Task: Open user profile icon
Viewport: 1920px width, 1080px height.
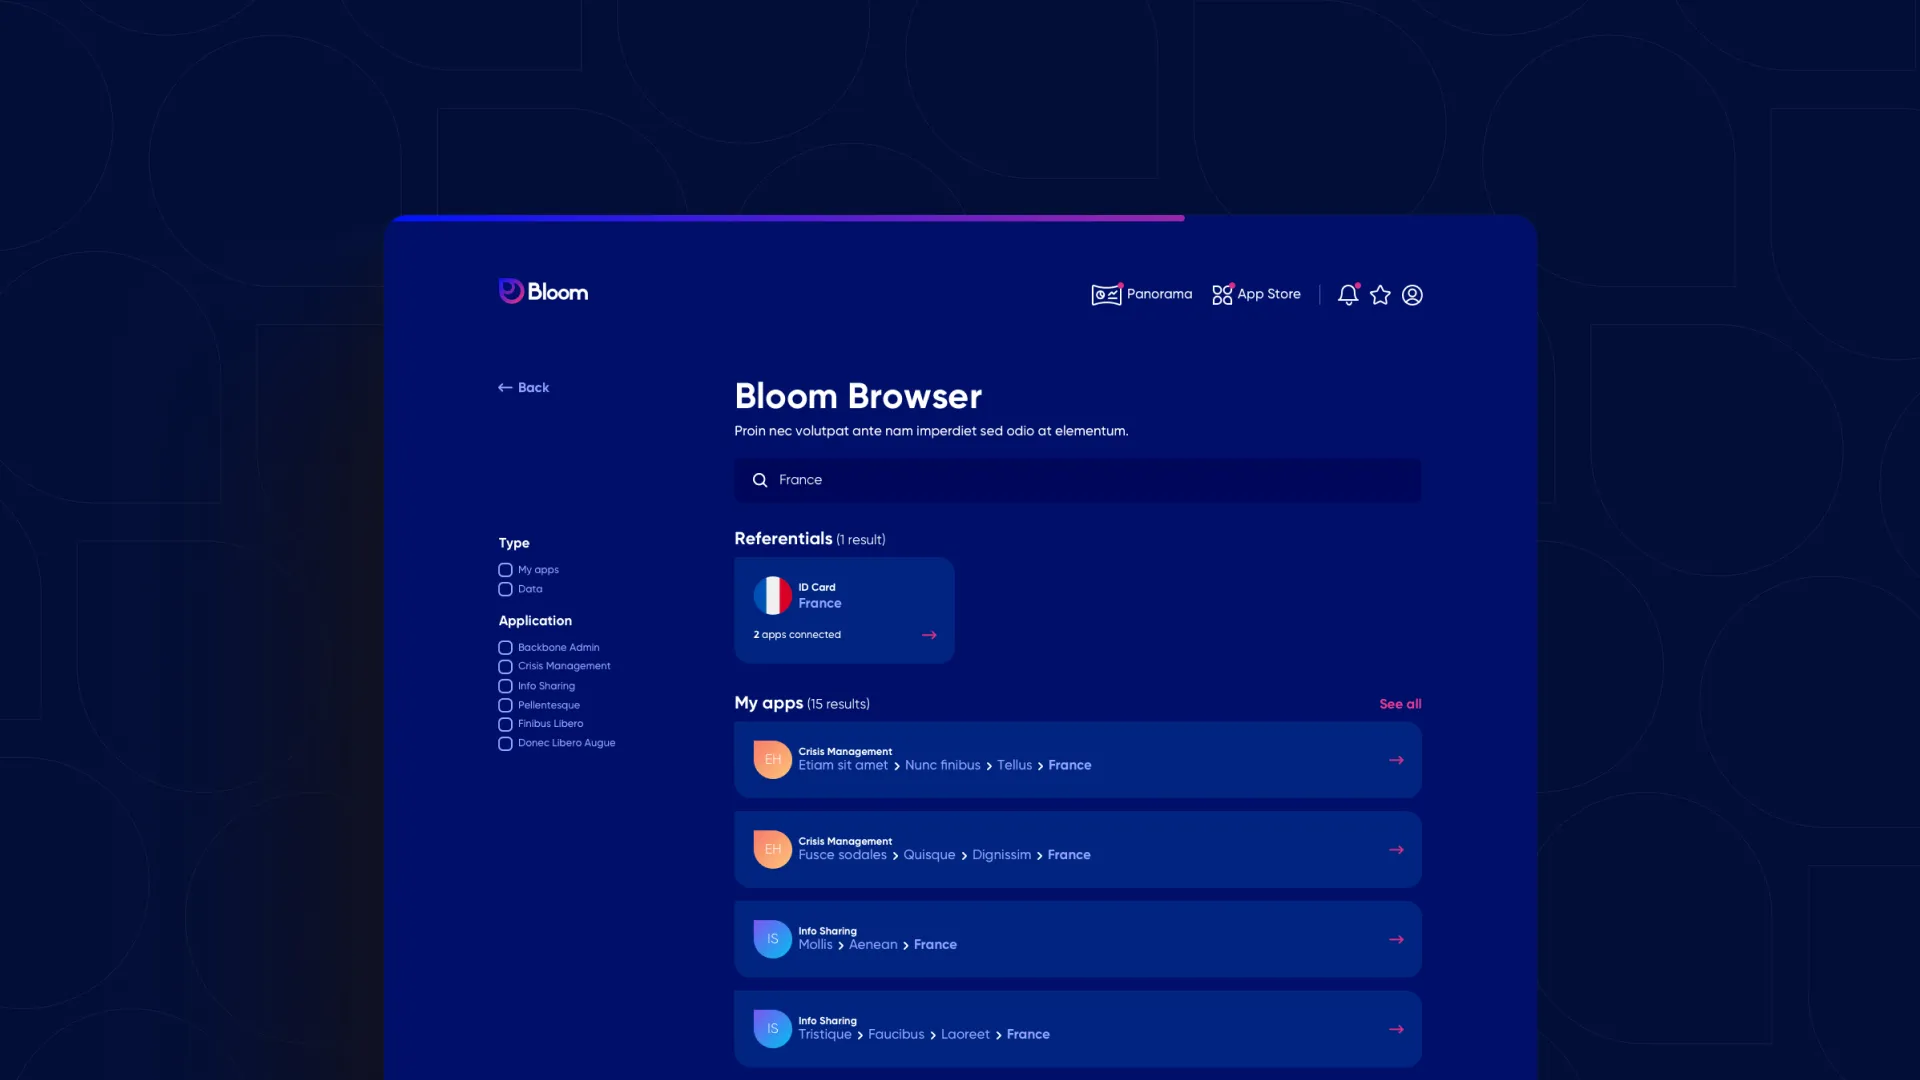Action: tap(1412, 294)
